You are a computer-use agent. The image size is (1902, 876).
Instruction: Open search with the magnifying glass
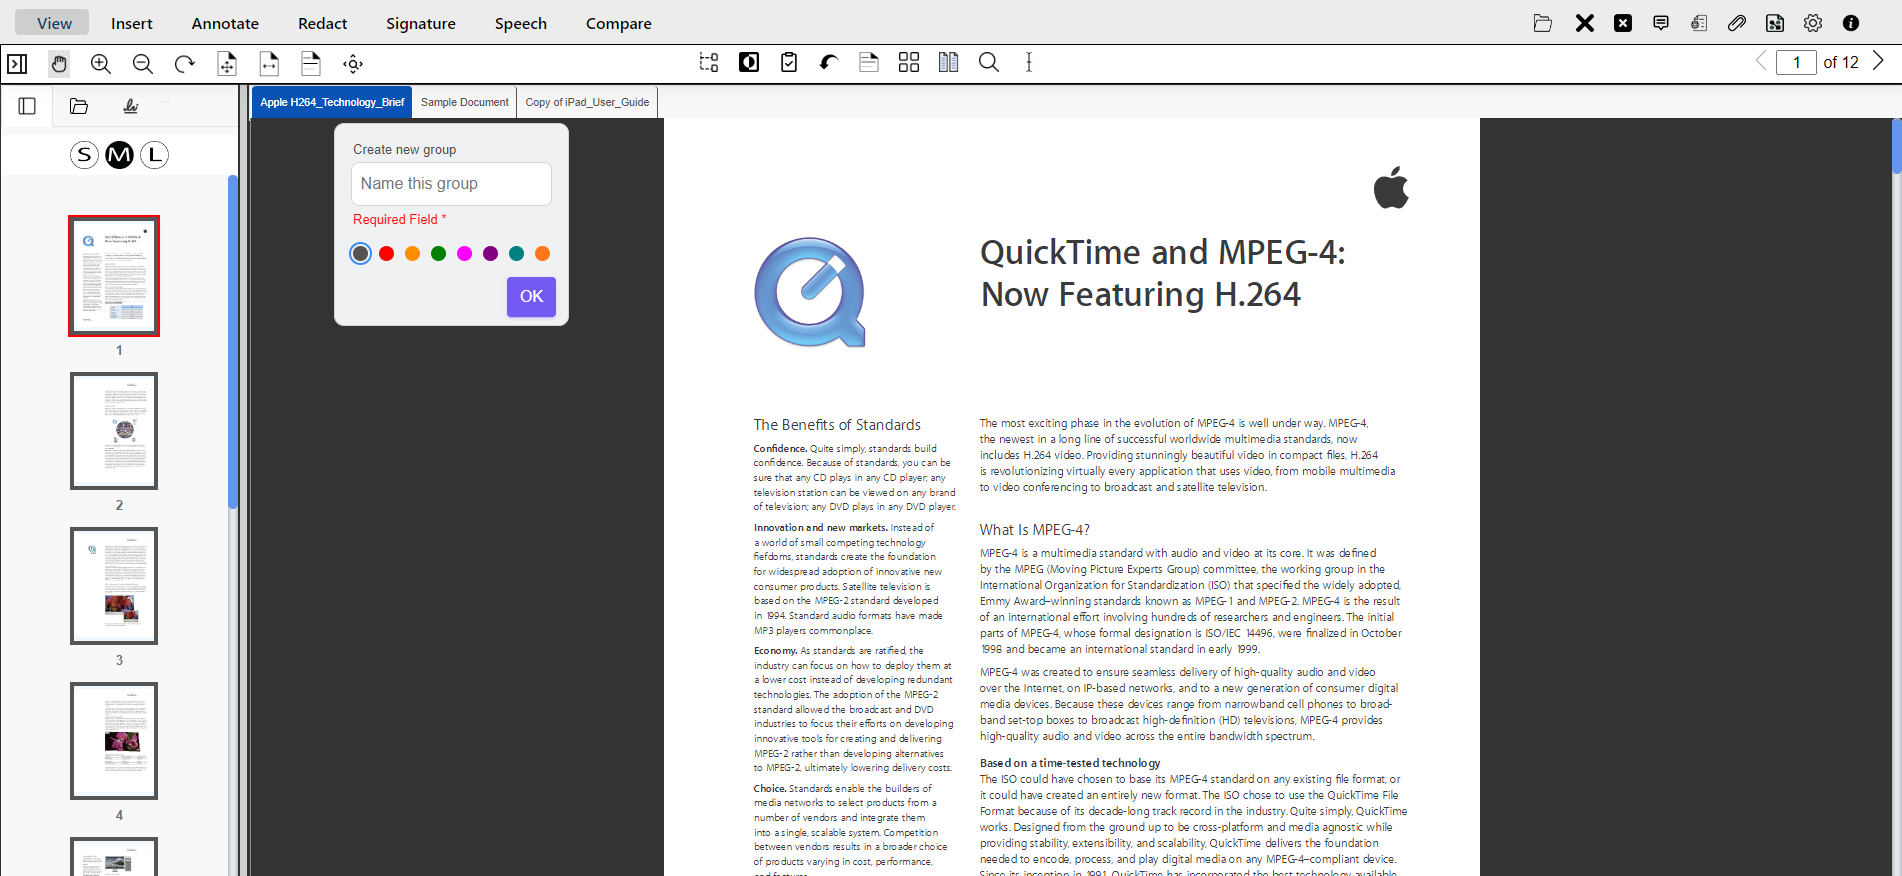click(989, 62)
